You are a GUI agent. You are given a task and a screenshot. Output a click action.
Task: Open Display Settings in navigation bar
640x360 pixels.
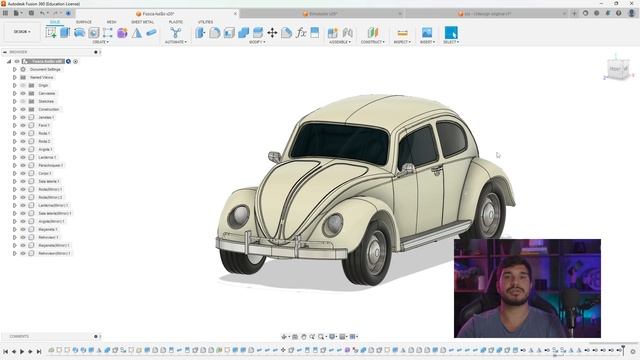coord(332,336)
